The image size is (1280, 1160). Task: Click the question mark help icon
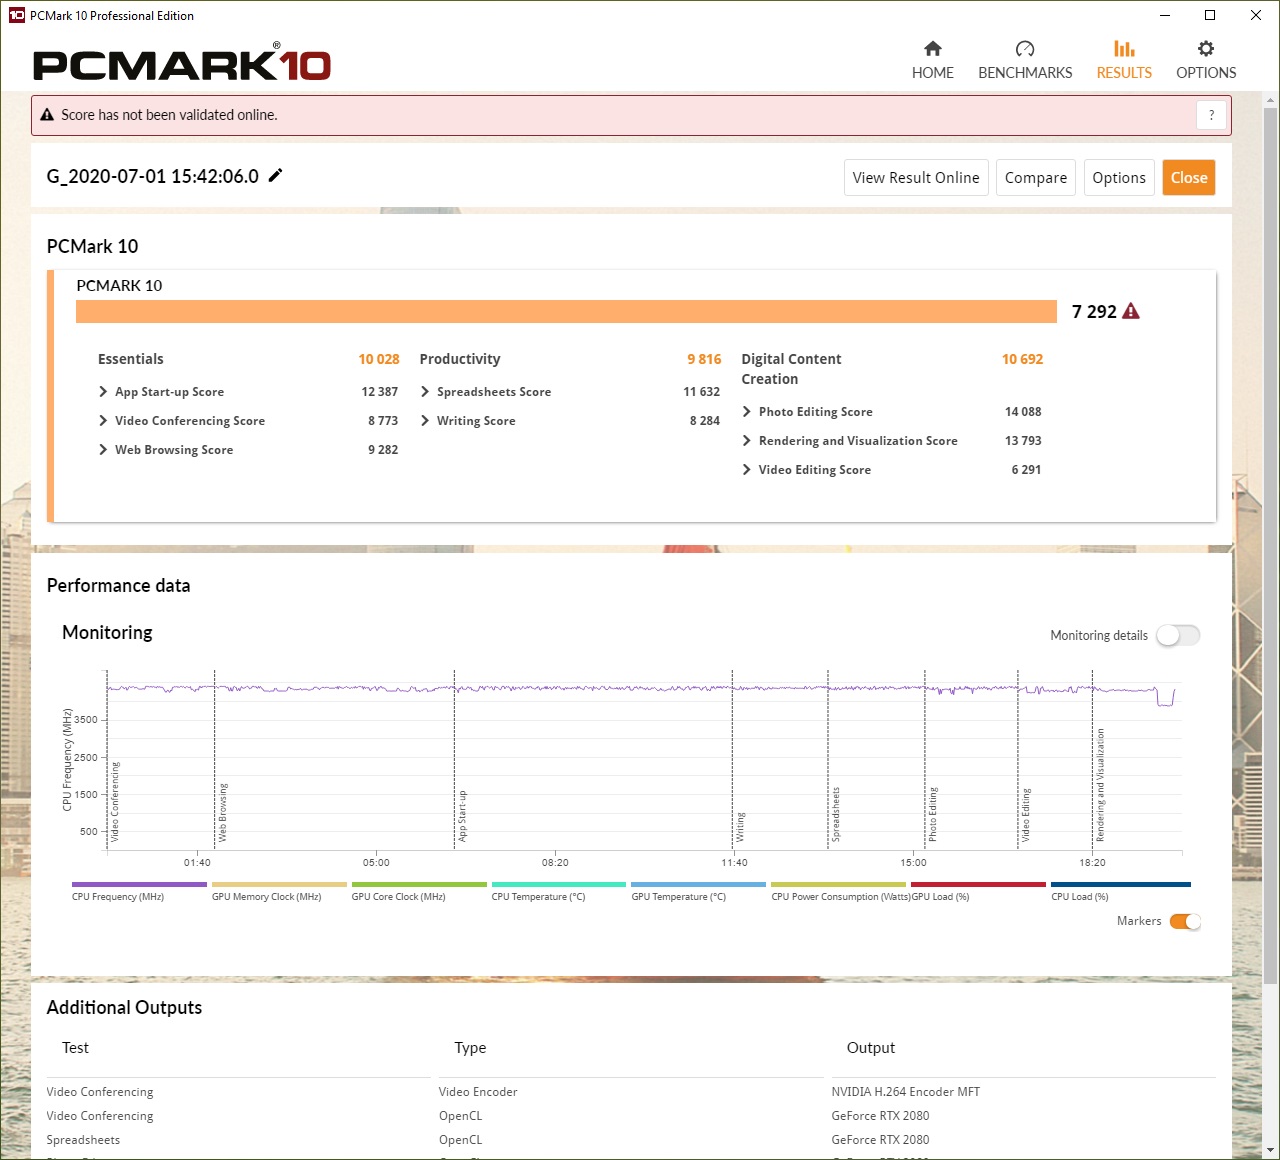[x=1211, y=115]
